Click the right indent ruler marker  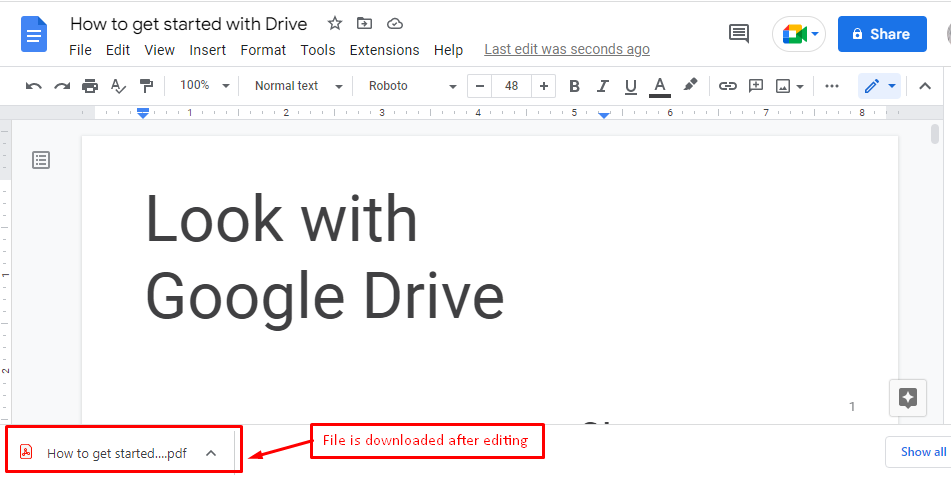coord(604,115)
